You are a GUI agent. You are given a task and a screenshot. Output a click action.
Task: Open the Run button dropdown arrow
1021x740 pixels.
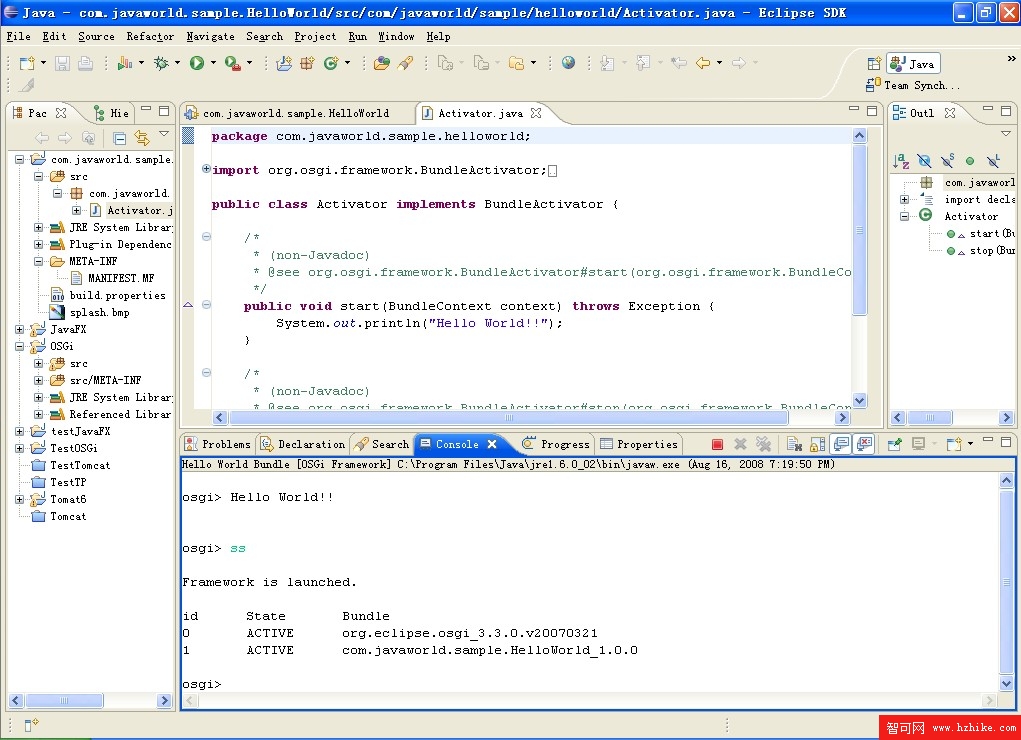212,63
